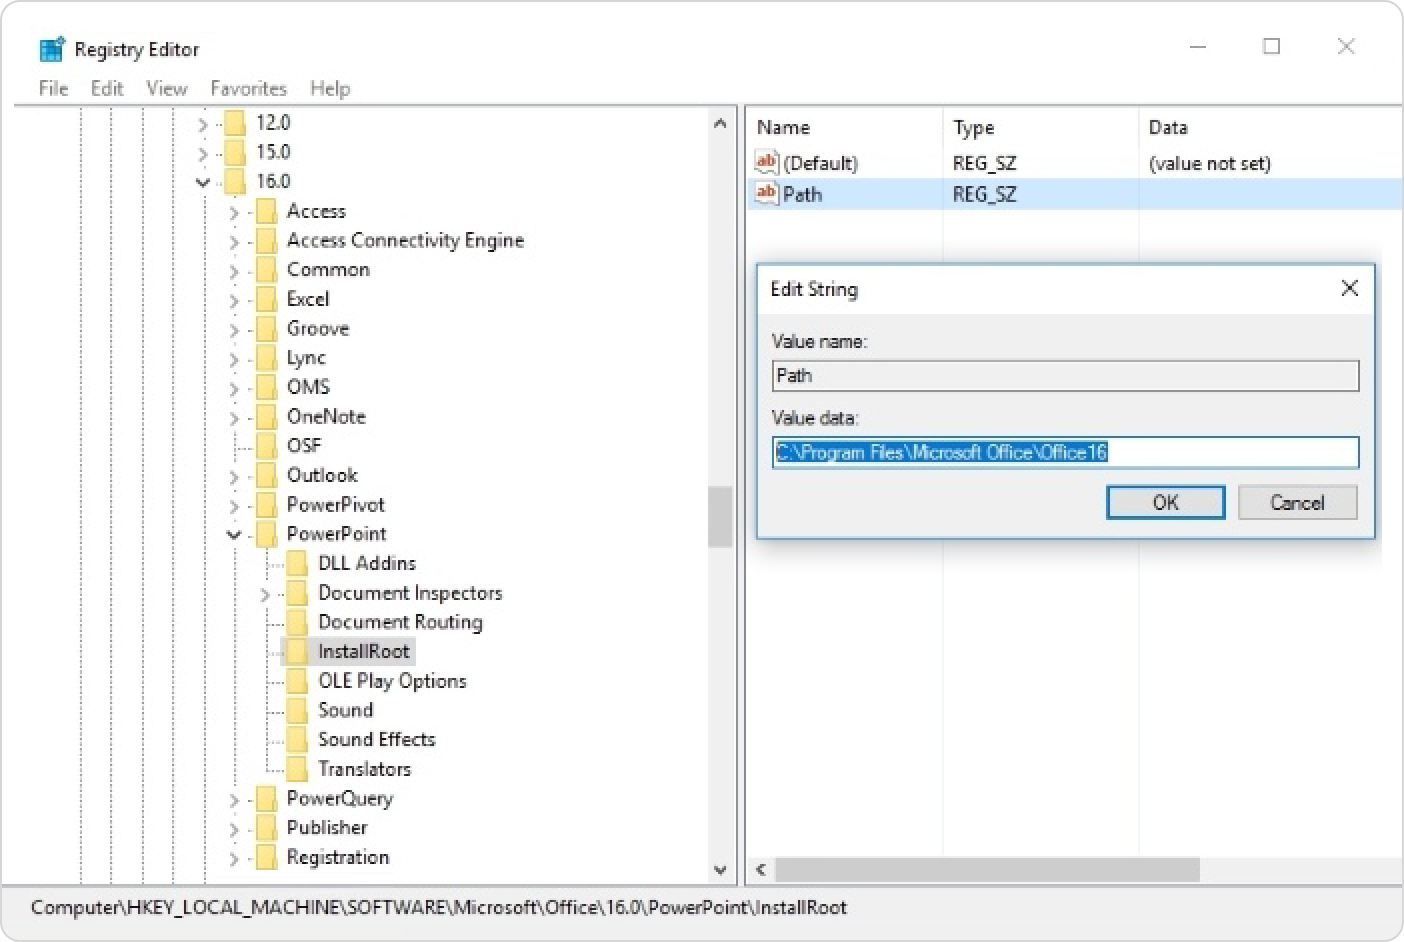Screen dimensions: 1404x942
Task: Click the Sound Effects folder icon
Action: (x=297, y=740)
